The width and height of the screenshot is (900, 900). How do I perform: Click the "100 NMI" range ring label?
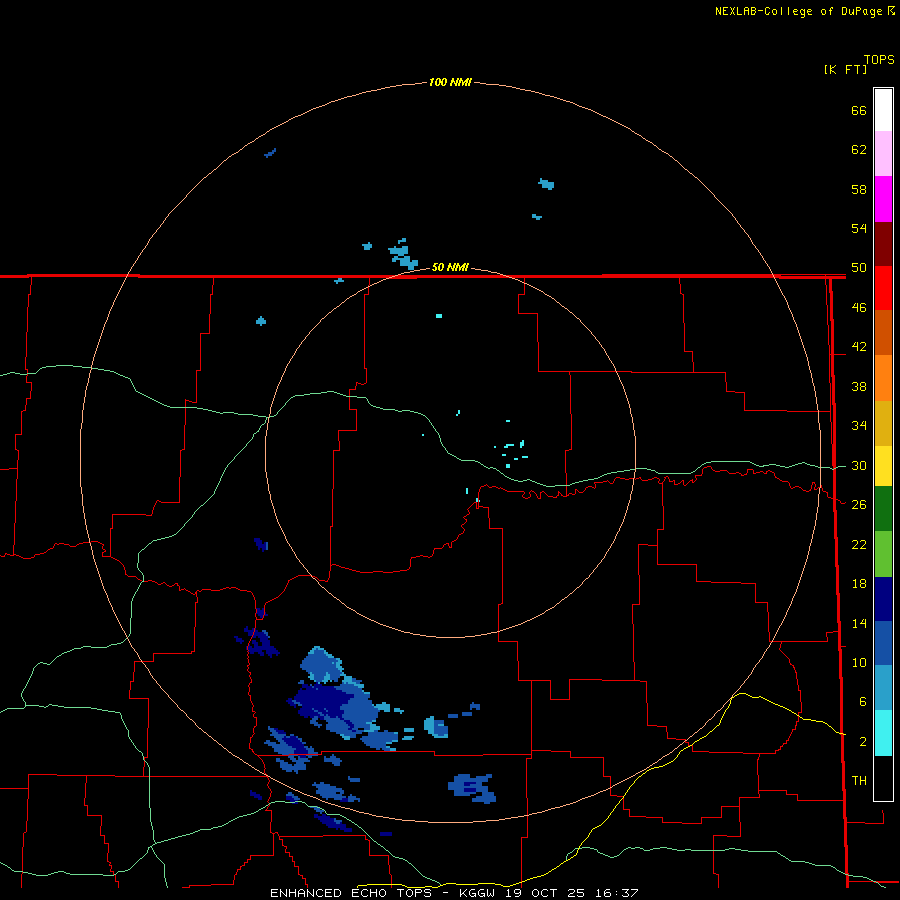coord(450,83)
